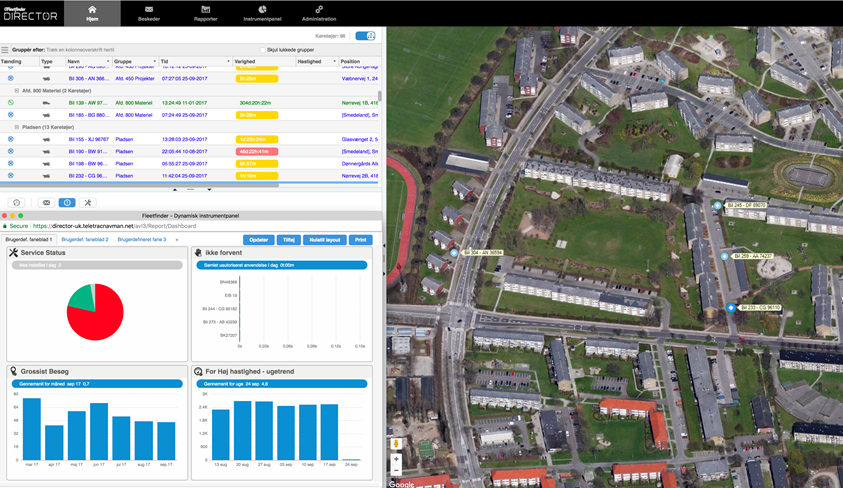Open the Rapporter section
The height and width of the screenshot is (488, 843).
tap(205, 13)
